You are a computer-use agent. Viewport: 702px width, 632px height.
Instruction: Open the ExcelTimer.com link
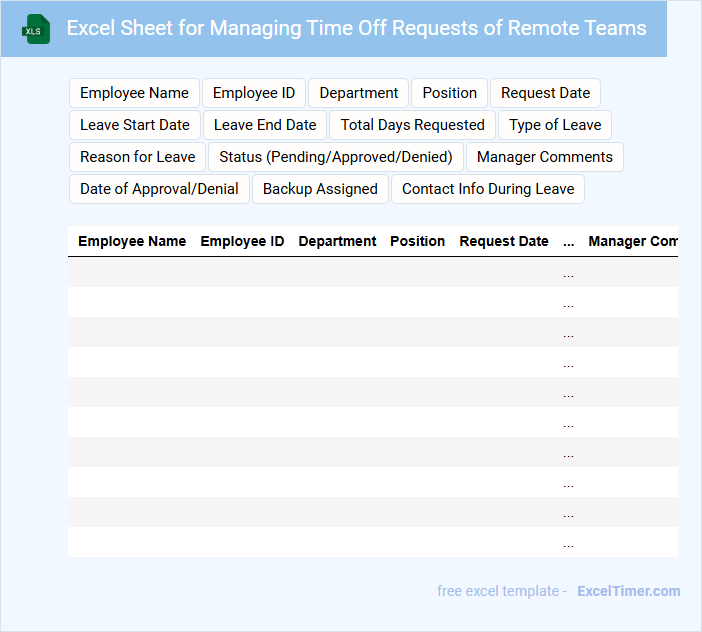click(x=629, y=591)
